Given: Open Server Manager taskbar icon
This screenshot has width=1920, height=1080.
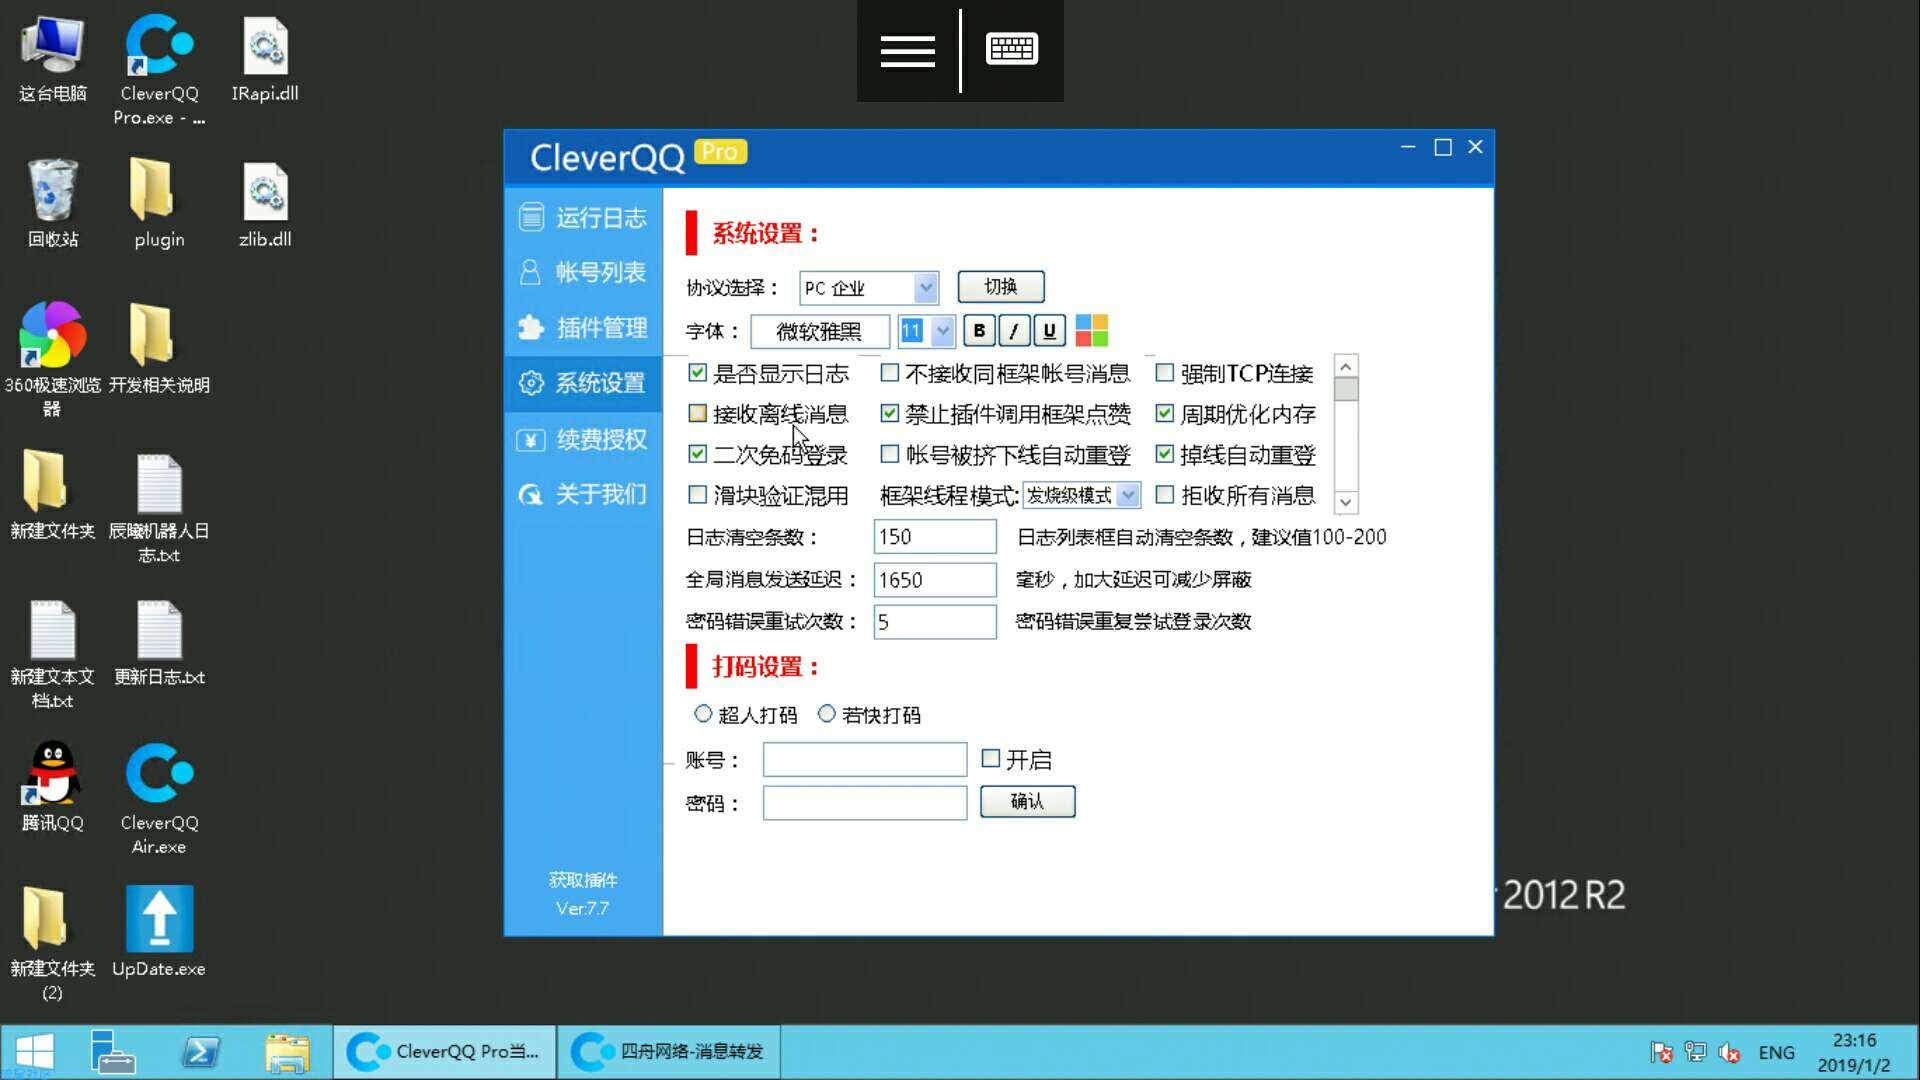Looking at the screenshot, I should point(112,1052).
